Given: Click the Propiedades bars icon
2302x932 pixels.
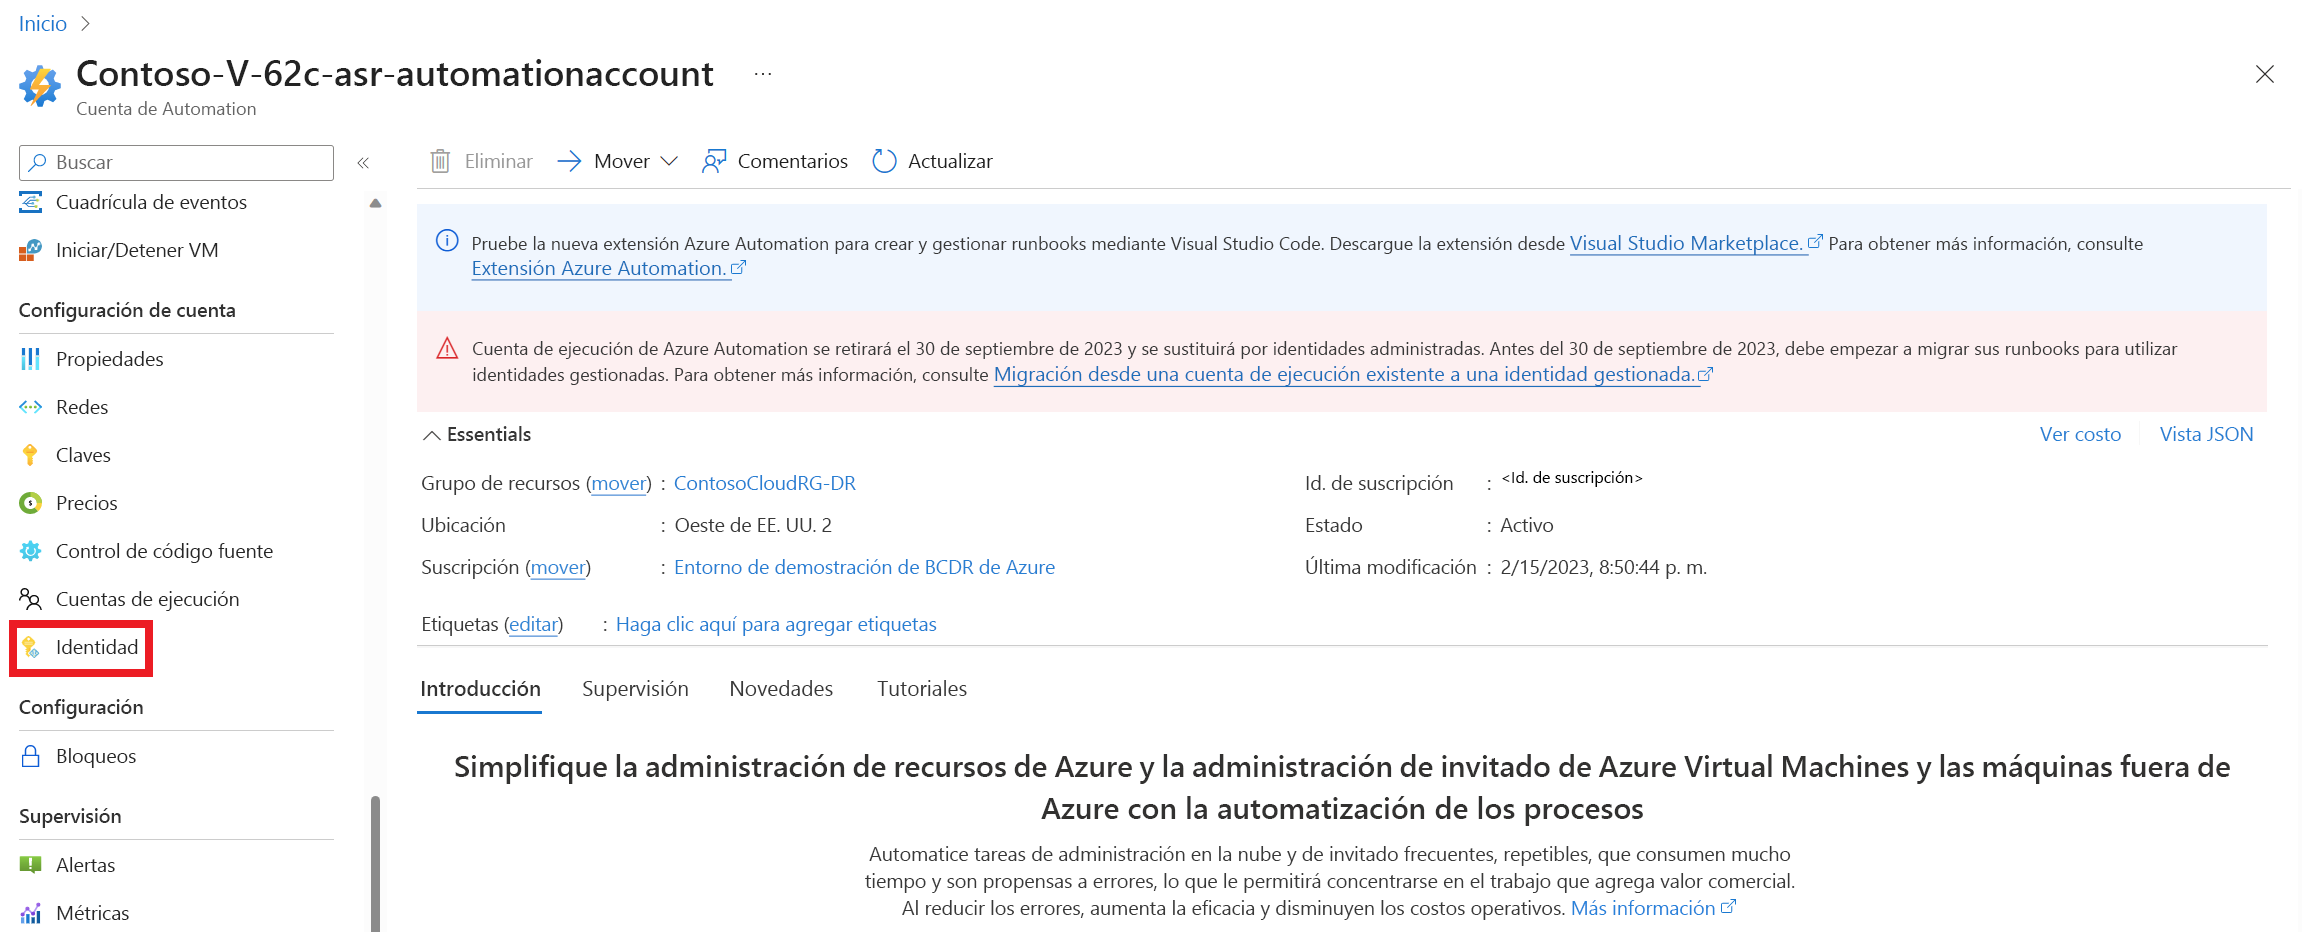Looking at the screenshot, I should [x=31, y=359].
